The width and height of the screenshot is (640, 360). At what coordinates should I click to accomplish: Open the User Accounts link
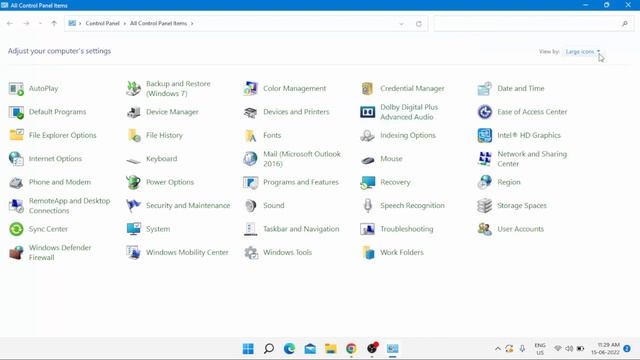click(520, 229)
